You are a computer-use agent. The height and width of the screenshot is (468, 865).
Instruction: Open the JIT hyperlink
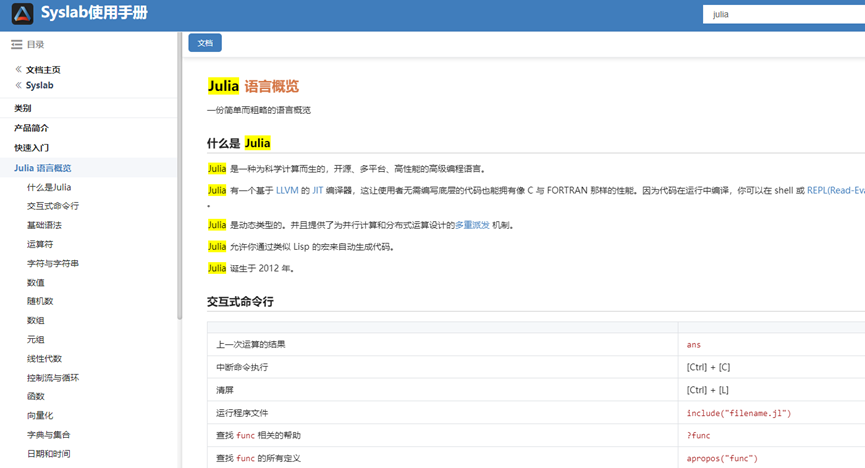tap(318, 190)
